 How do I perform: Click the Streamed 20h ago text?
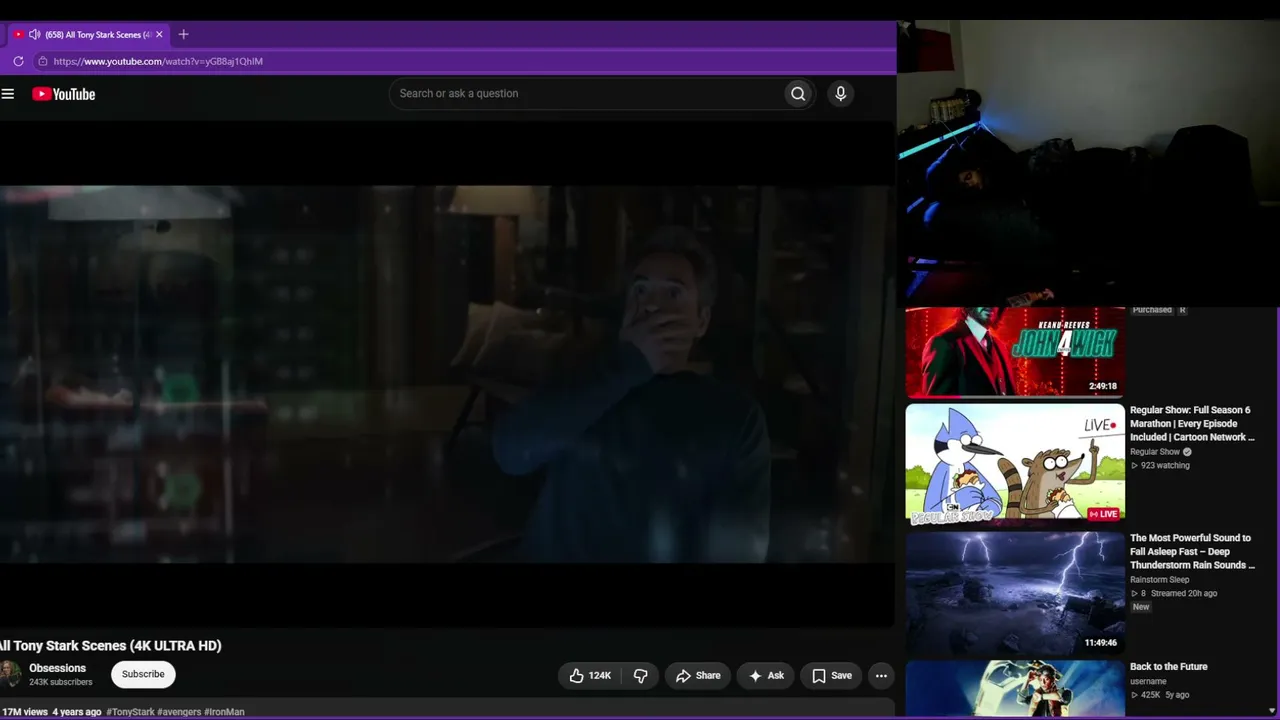1185,594
